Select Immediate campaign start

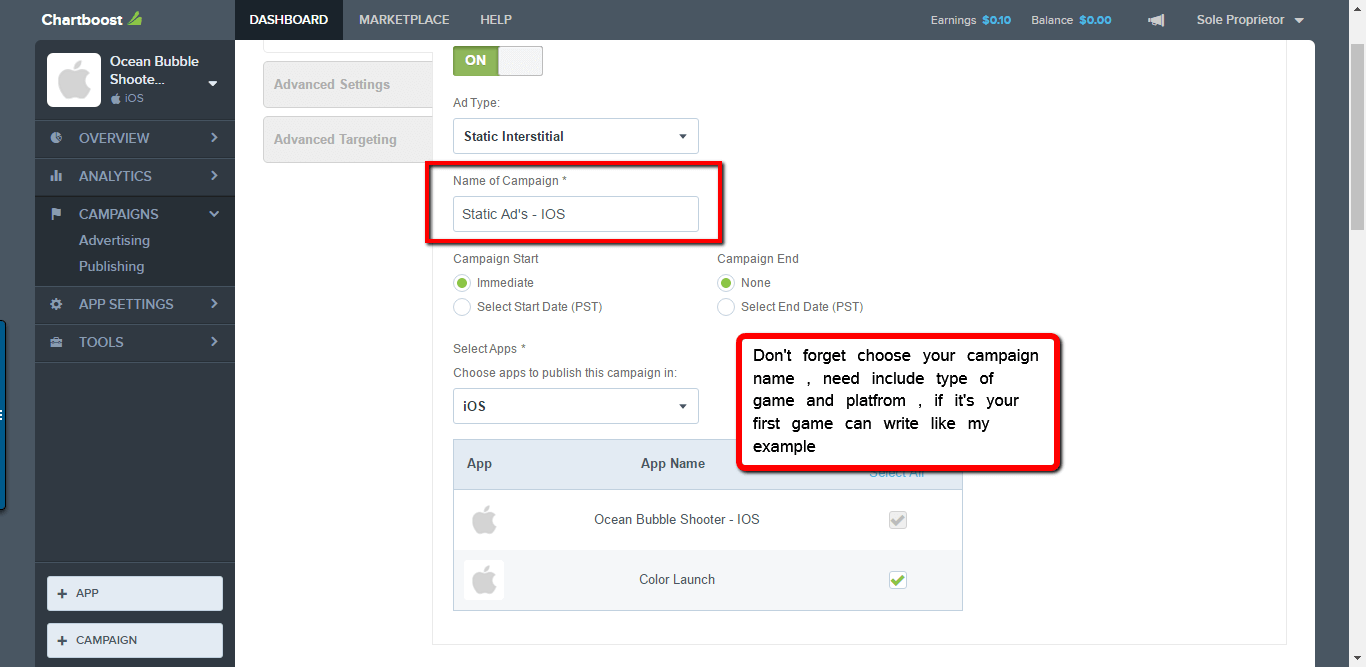462,283
